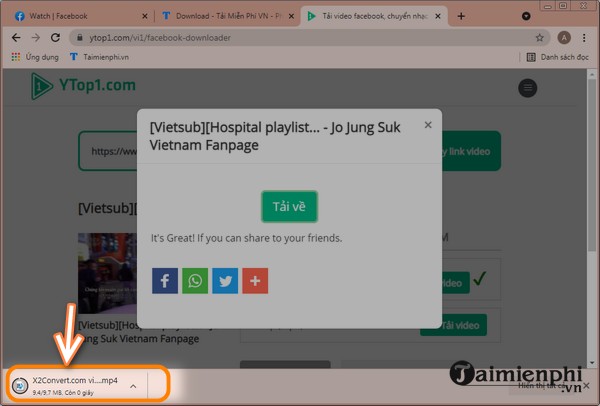View site info via the lock icon
Viewport: 600px width, 406px height.
80,38
